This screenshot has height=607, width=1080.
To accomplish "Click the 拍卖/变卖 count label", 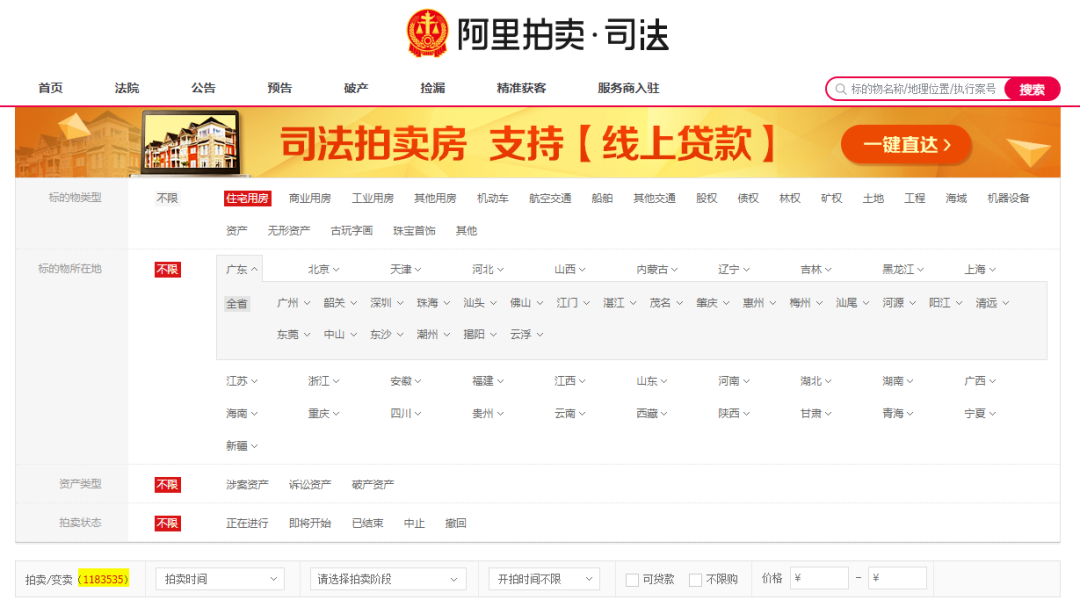I will pos(76,579).
